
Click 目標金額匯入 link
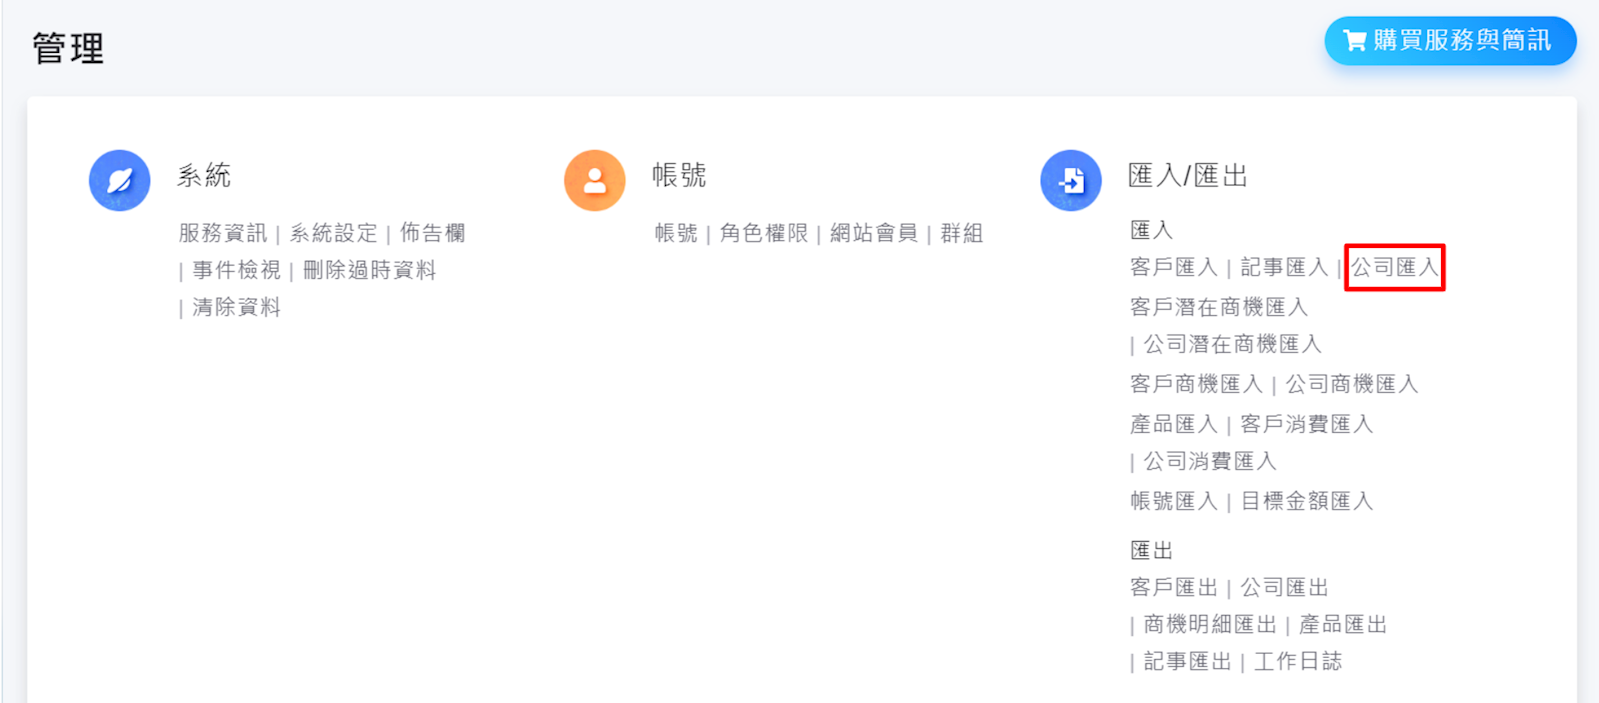click(1306, 501)
